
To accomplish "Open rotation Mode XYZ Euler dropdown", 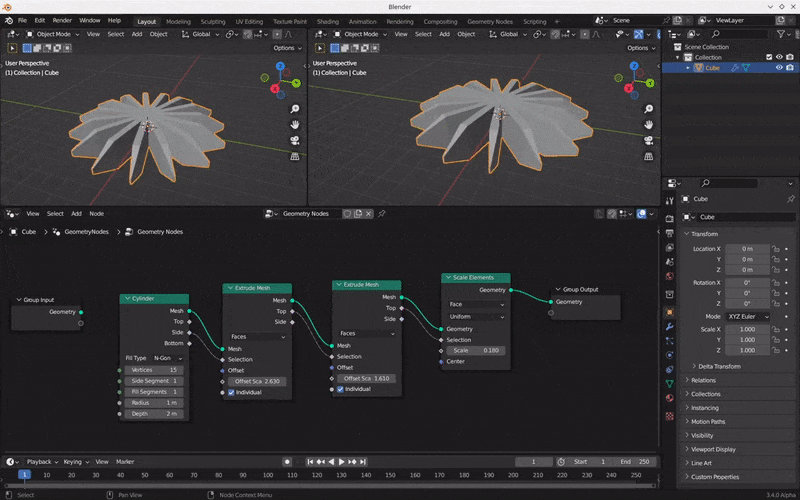I will coord(748,316).
